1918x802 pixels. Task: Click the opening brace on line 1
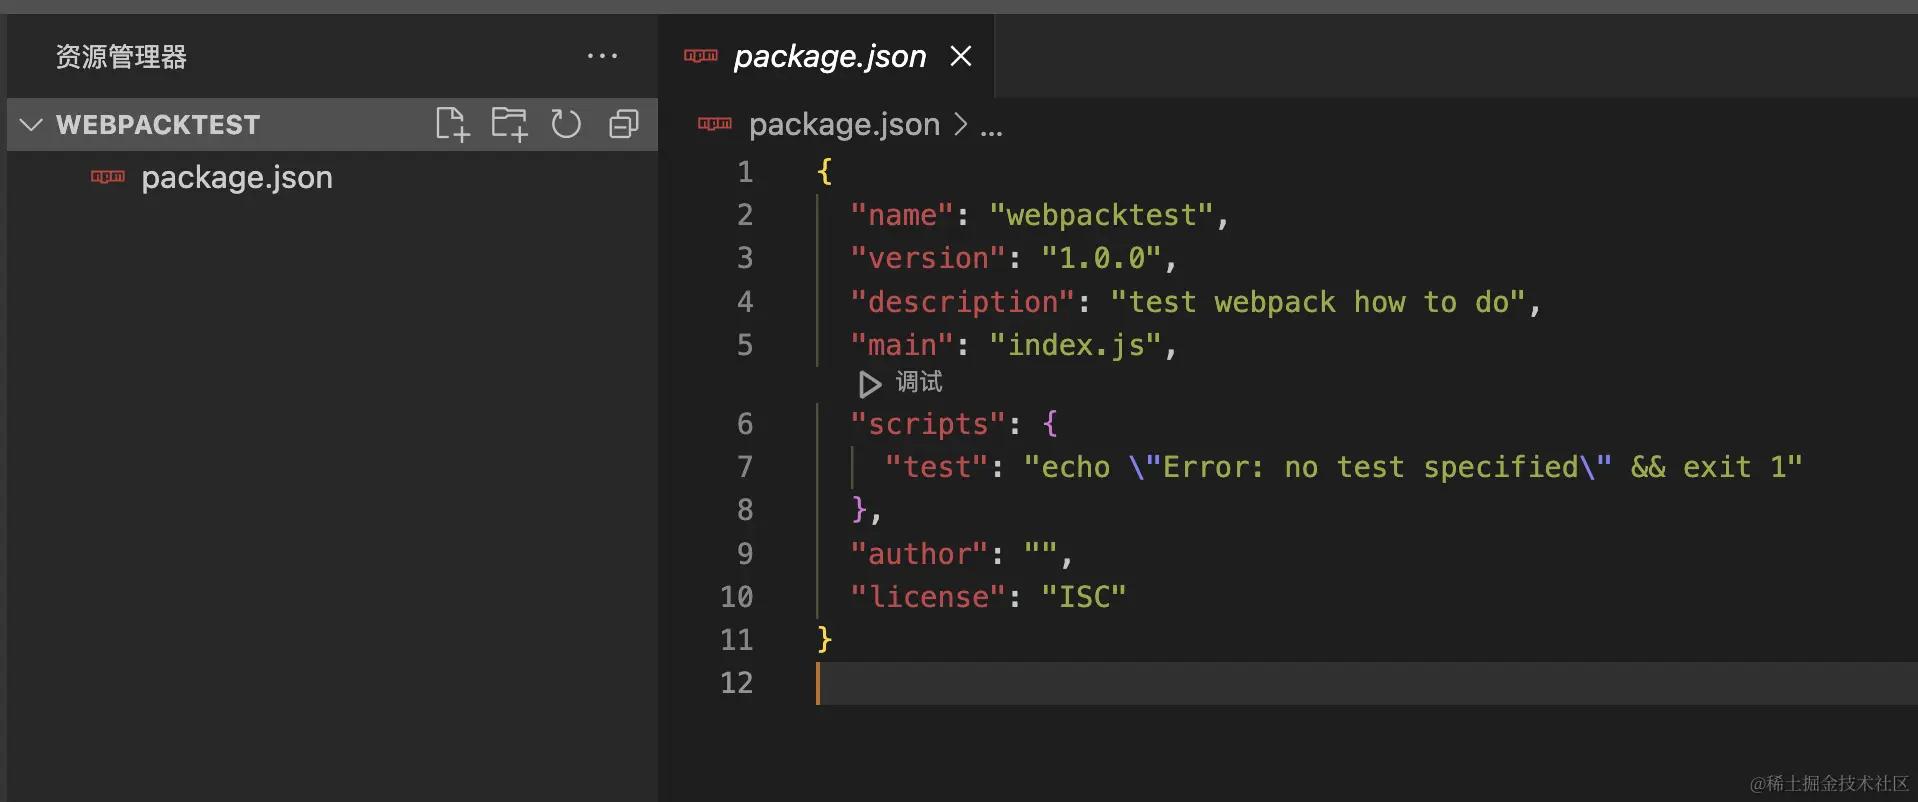pyautogui.click(x=824, y=172)
